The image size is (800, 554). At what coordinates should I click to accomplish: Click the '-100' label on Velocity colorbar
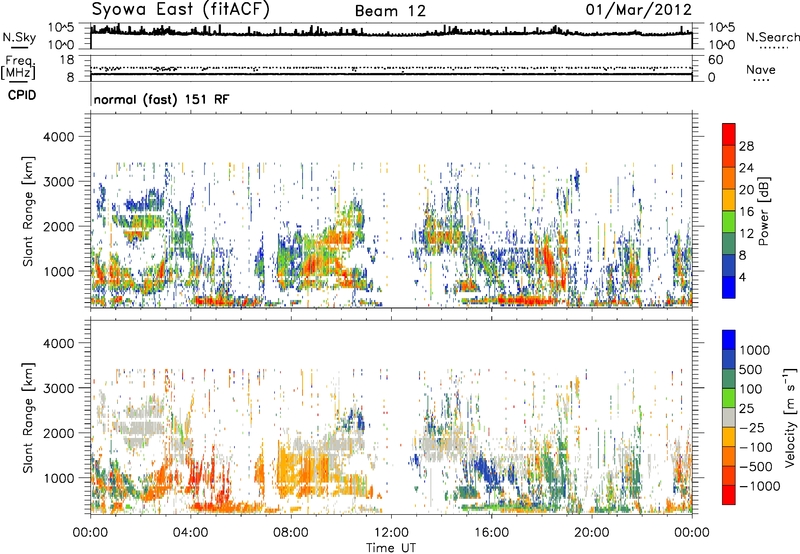756,447
